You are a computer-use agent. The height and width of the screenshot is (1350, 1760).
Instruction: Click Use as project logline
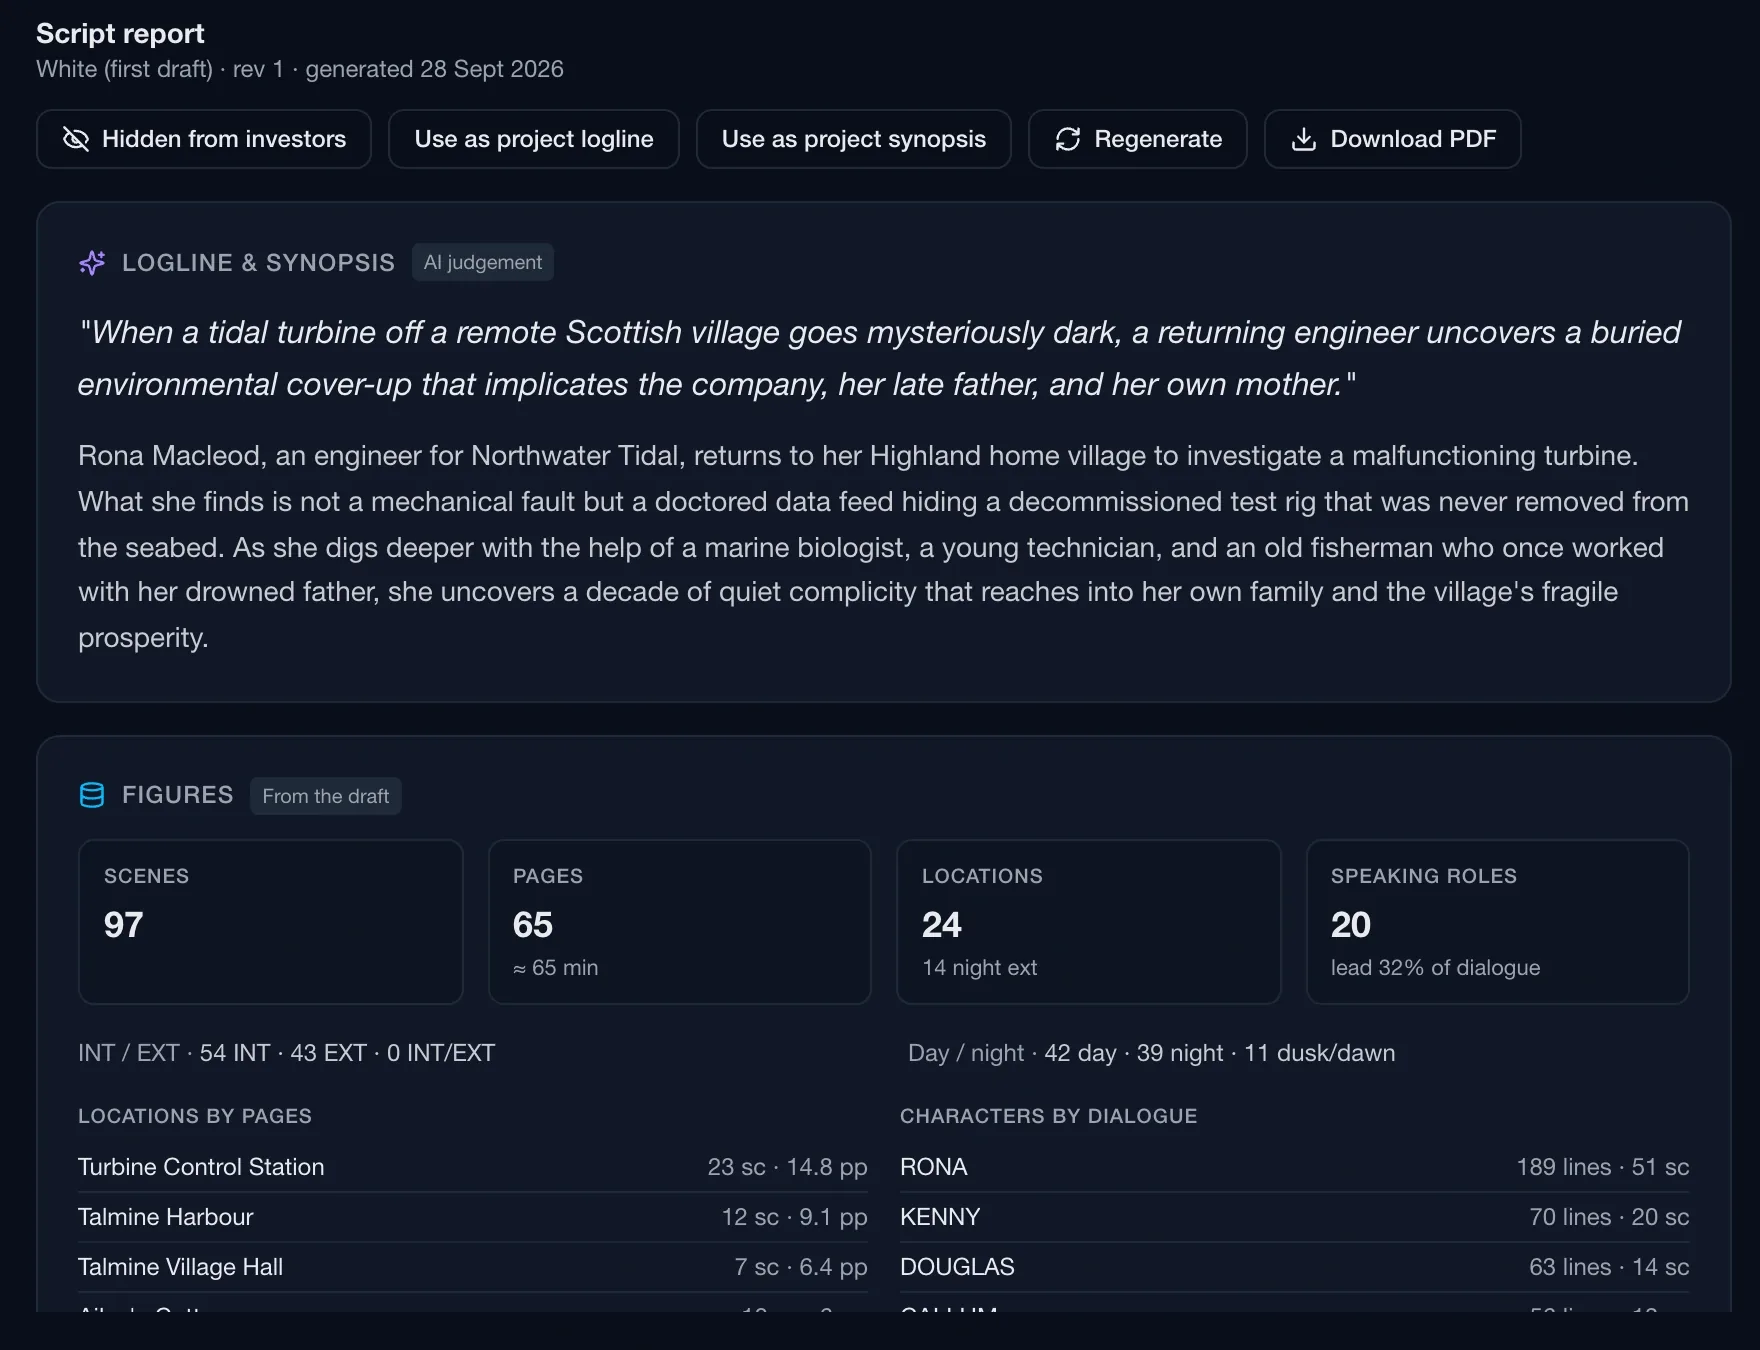pos(534,139)
